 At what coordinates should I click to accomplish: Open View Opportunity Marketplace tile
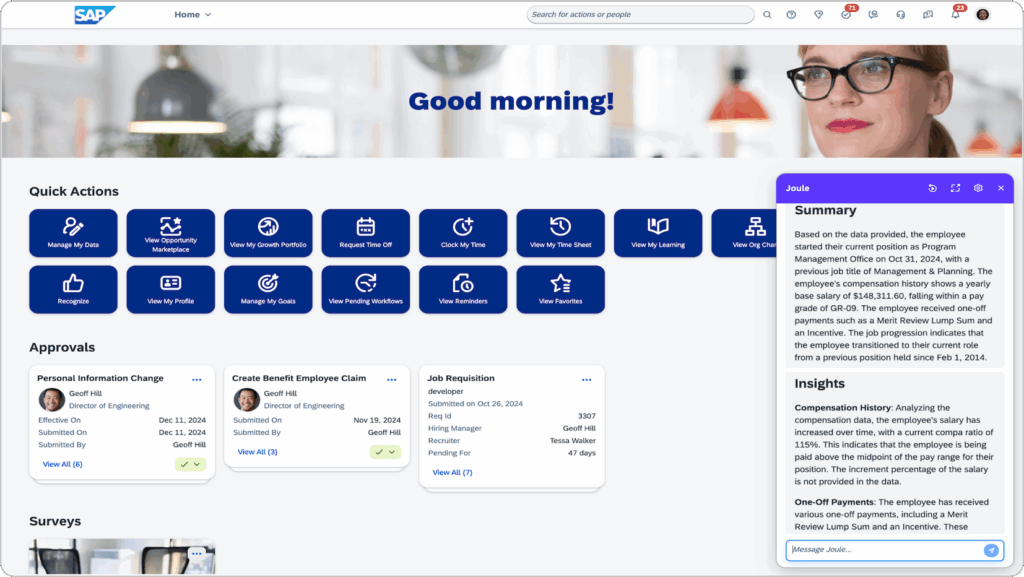170,233
